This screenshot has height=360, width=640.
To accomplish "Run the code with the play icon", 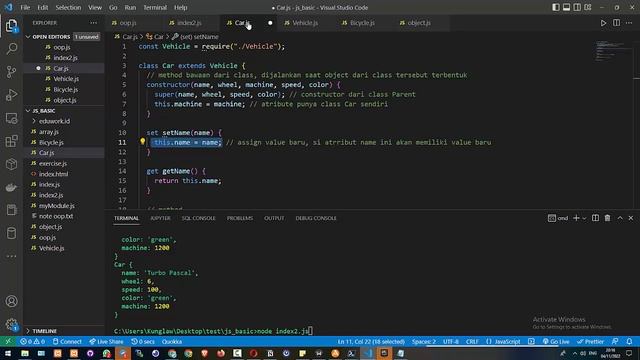I will coord(603,23).
